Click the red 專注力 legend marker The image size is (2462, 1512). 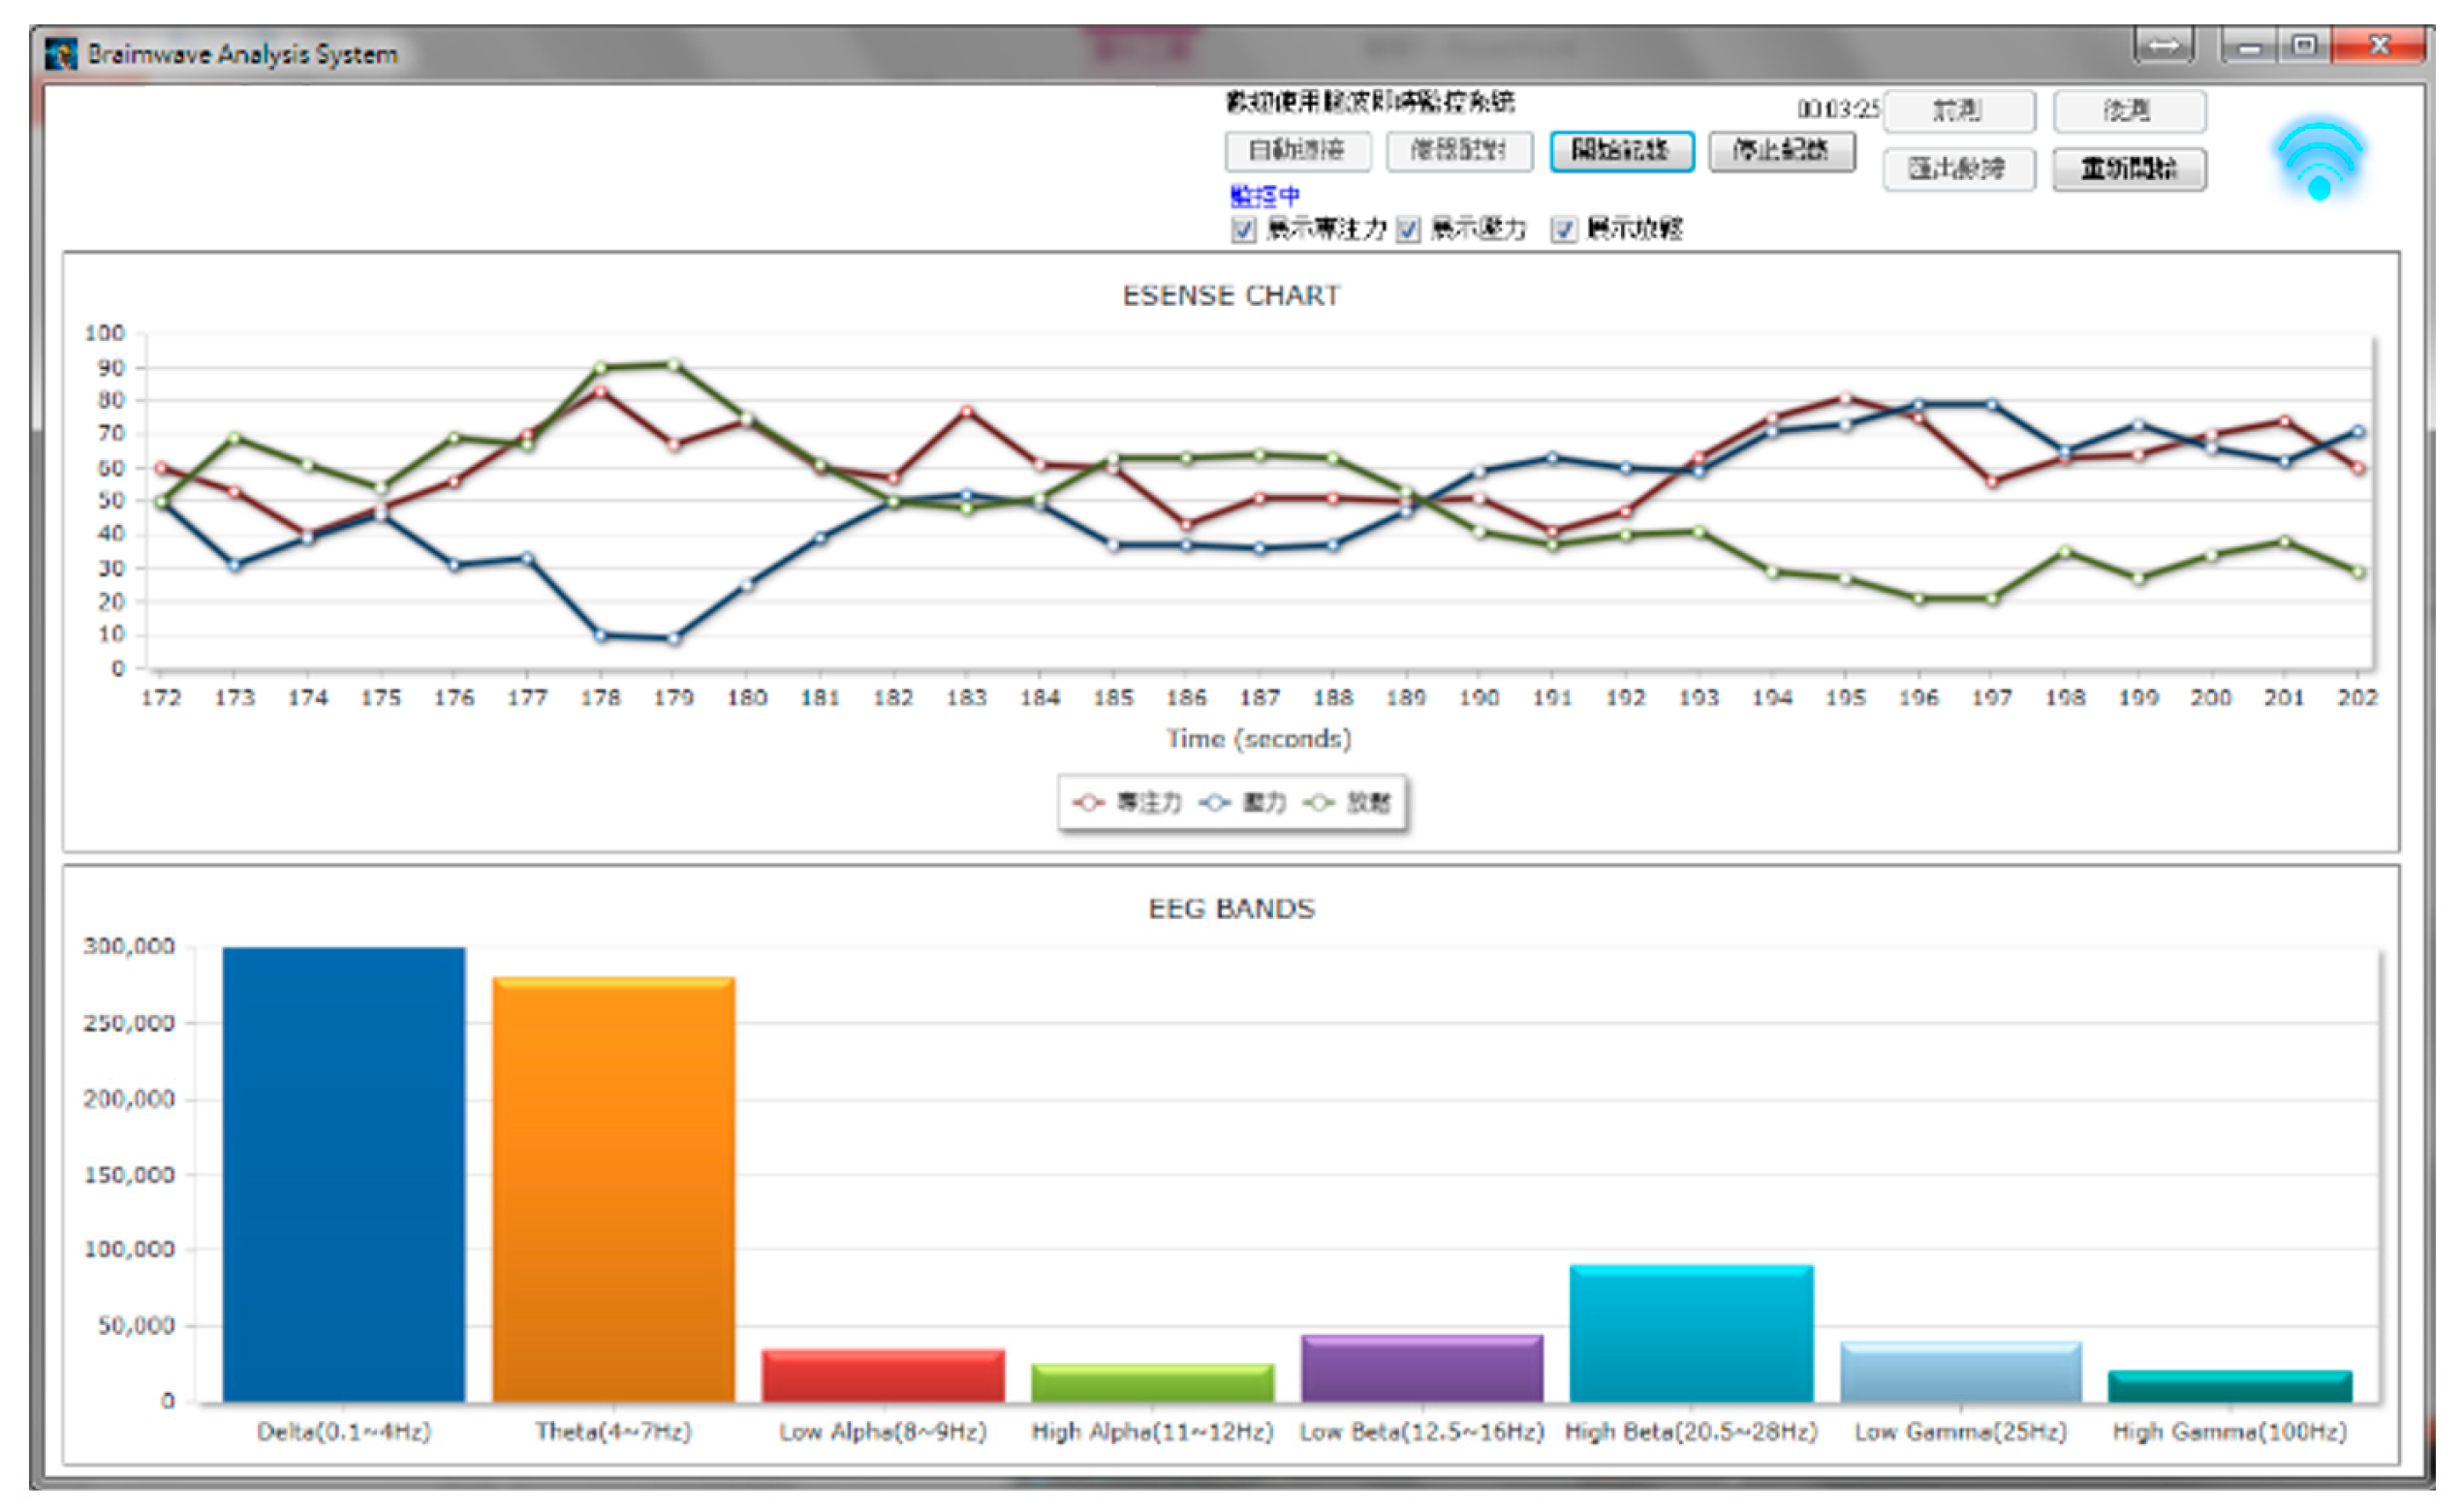coord(1088,802)
